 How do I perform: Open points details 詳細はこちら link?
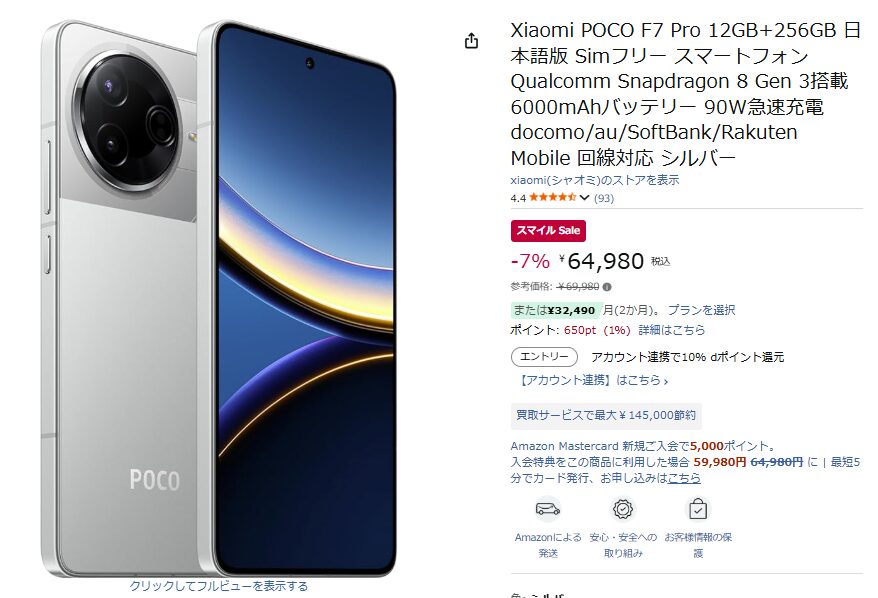tap(671, 330)
